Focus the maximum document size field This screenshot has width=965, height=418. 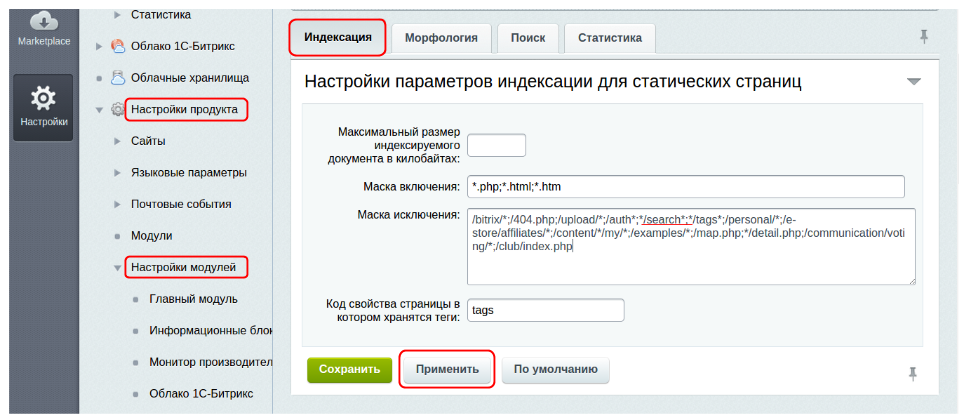pos(496,145)
